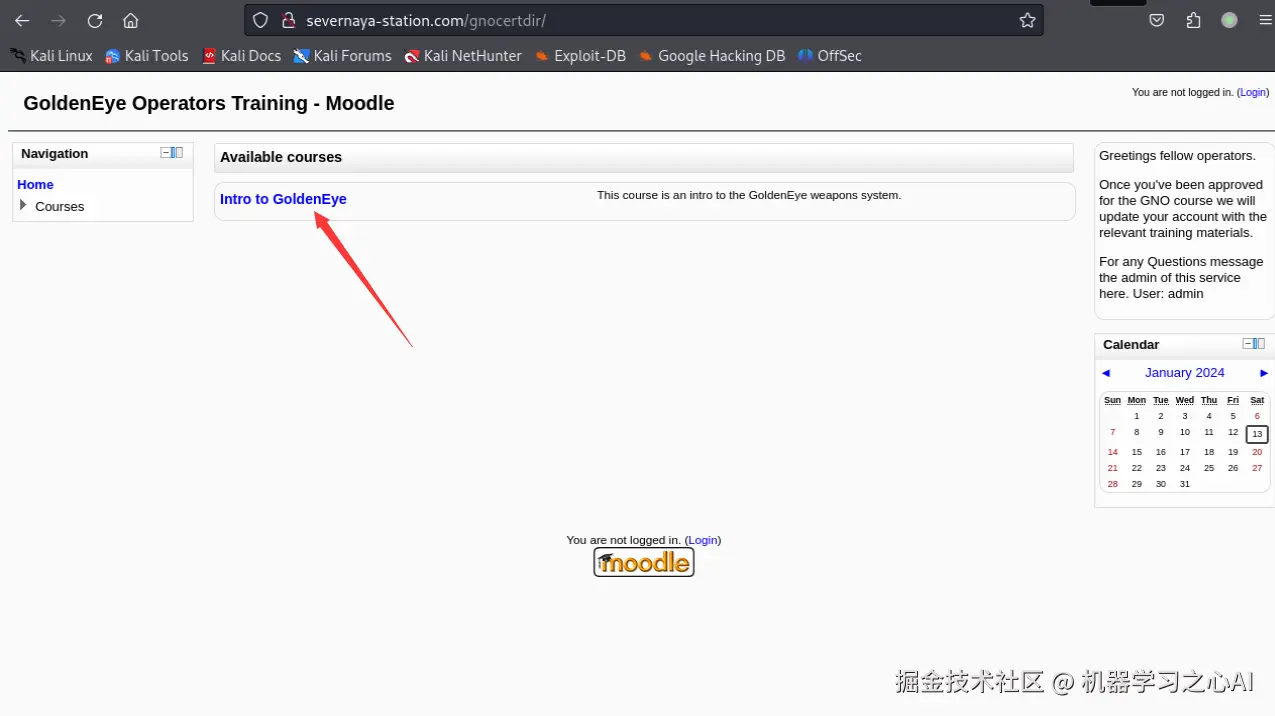Open the browser home page icon

(130, 20)
